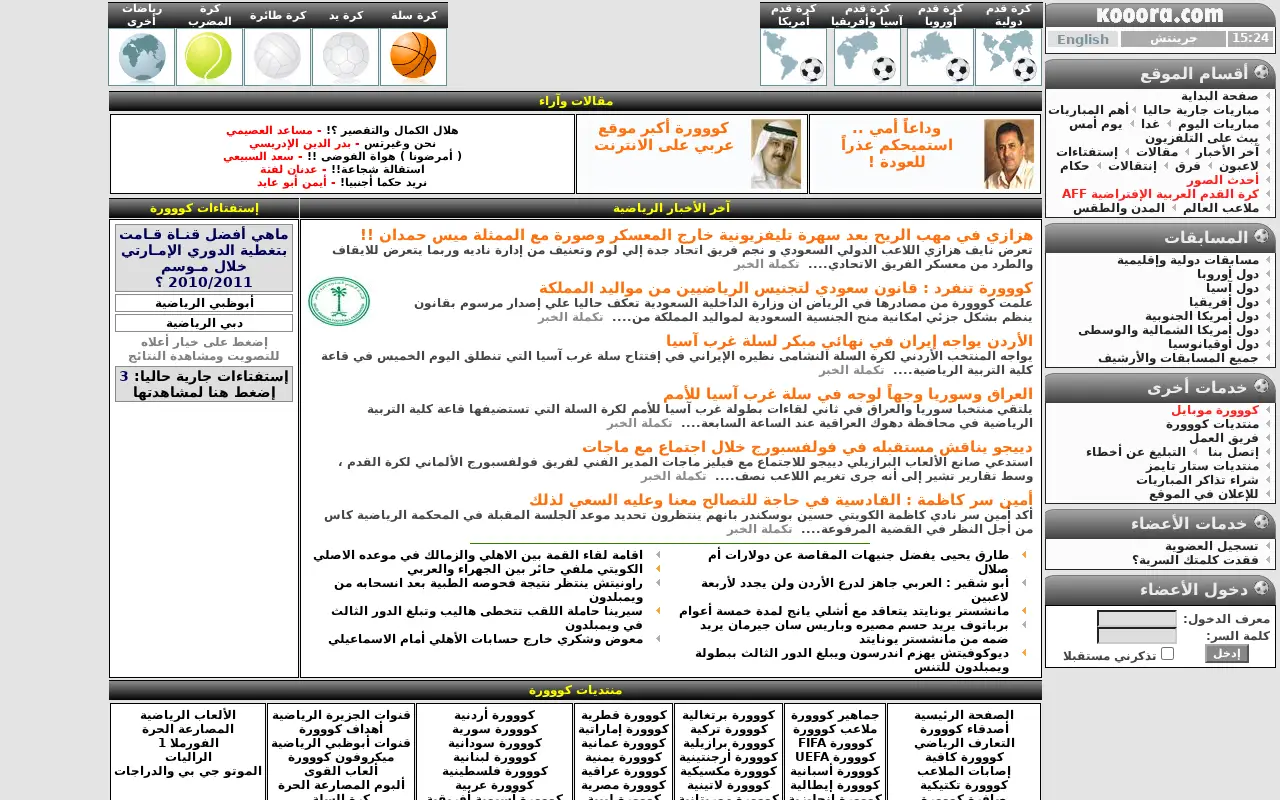Open 'دول أوروبا' competitions link
1280x800 pixels.
click(x=1228, y=274)
